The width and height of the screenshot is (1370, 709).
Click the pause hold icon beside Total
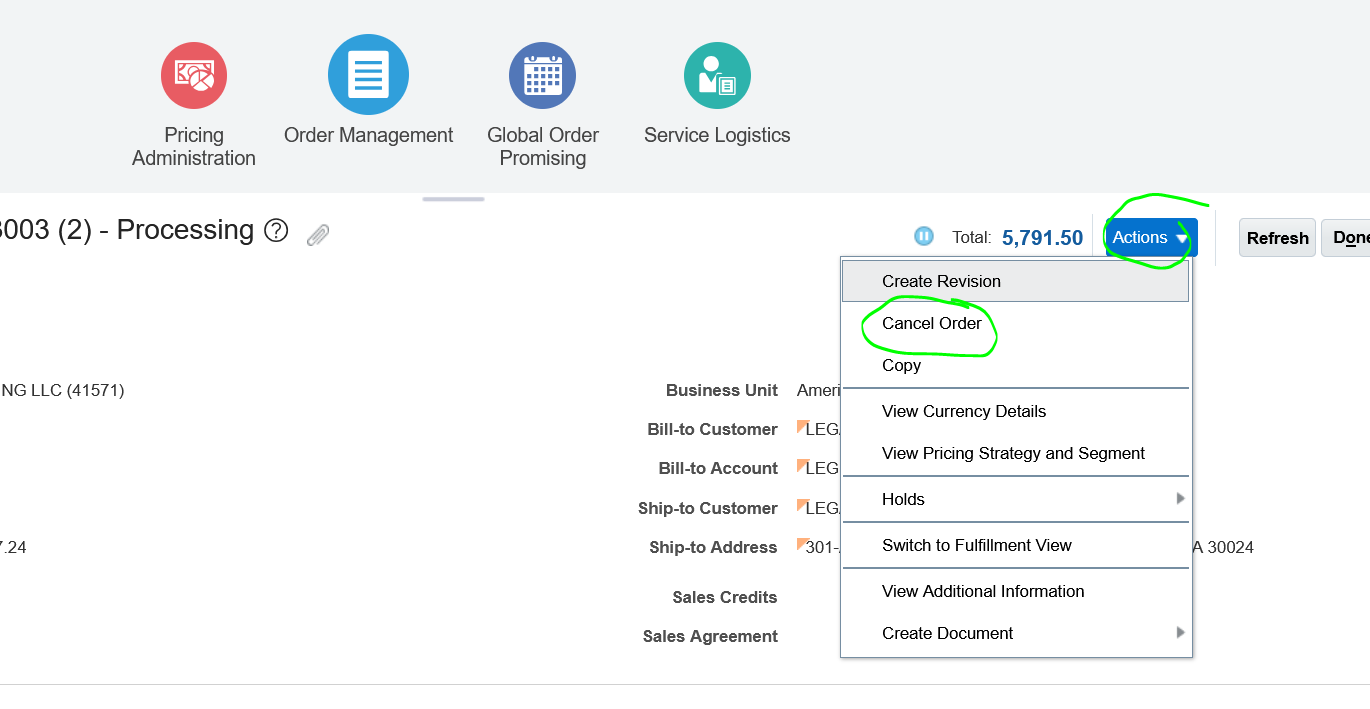pyautogui.click(x=924, y=237)
